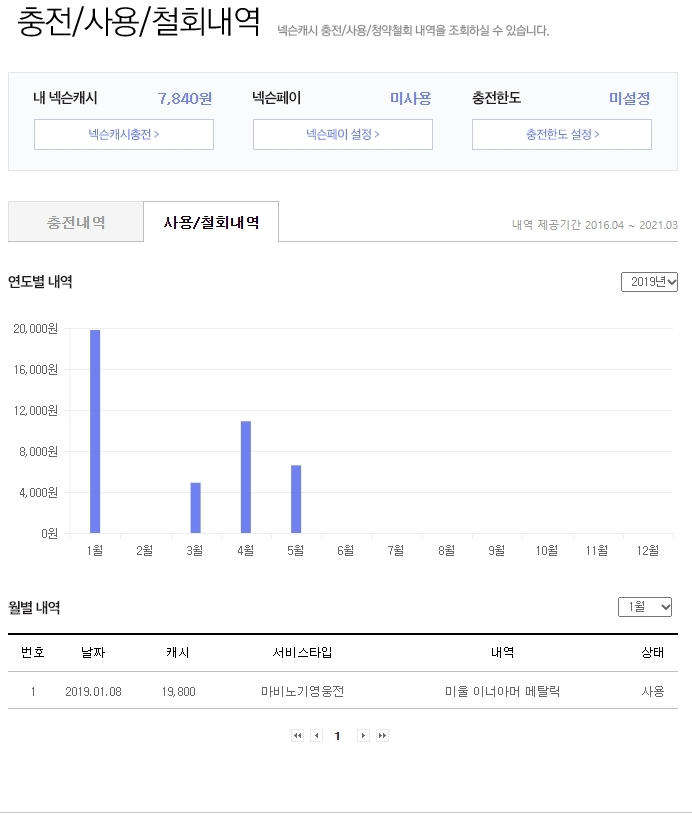This screenshot has height=831, width=692.
Task: Click the May bar in chart
Action: tap(296, 499)
